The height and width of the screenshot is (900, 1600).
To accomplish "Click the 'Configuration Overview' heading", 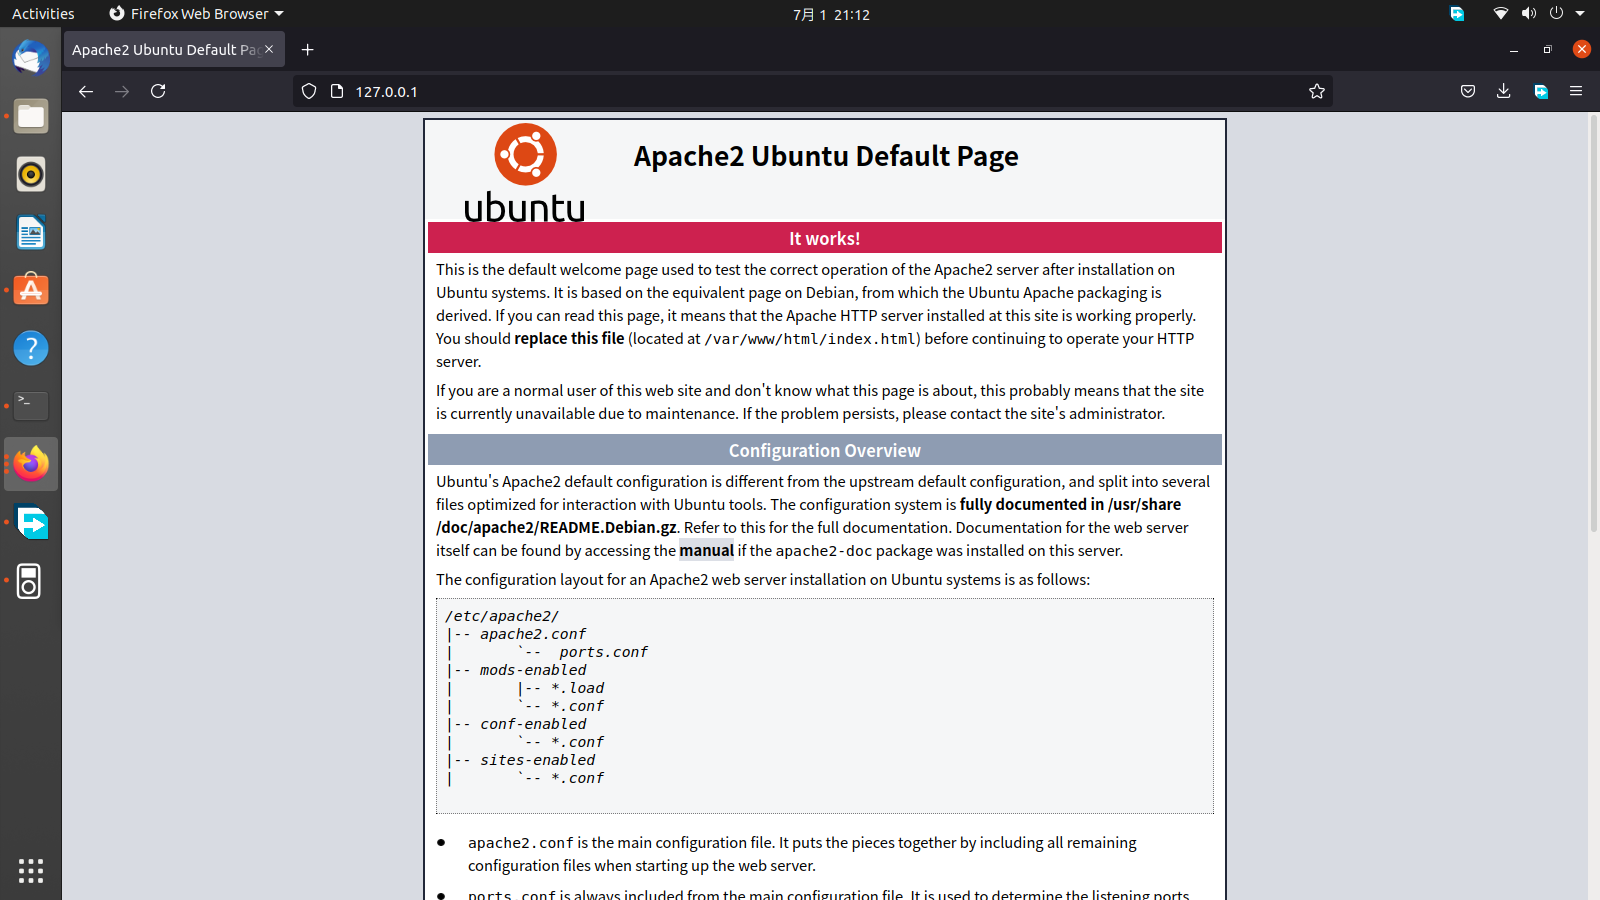I will [x=825, y=450].
